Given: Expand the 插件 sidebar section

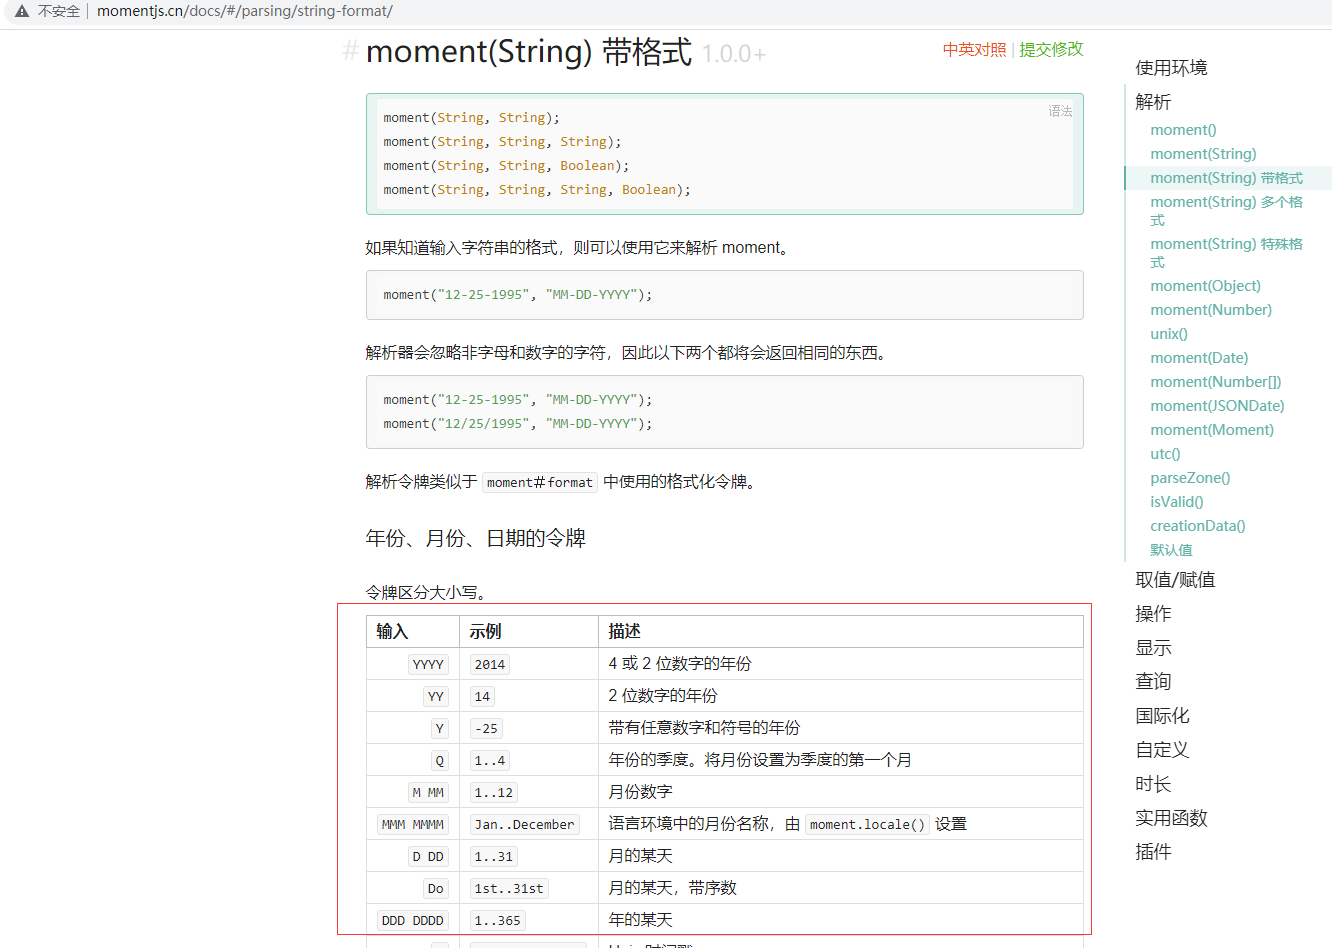Looking at the screenshot, I should (x=1153, y=852).
